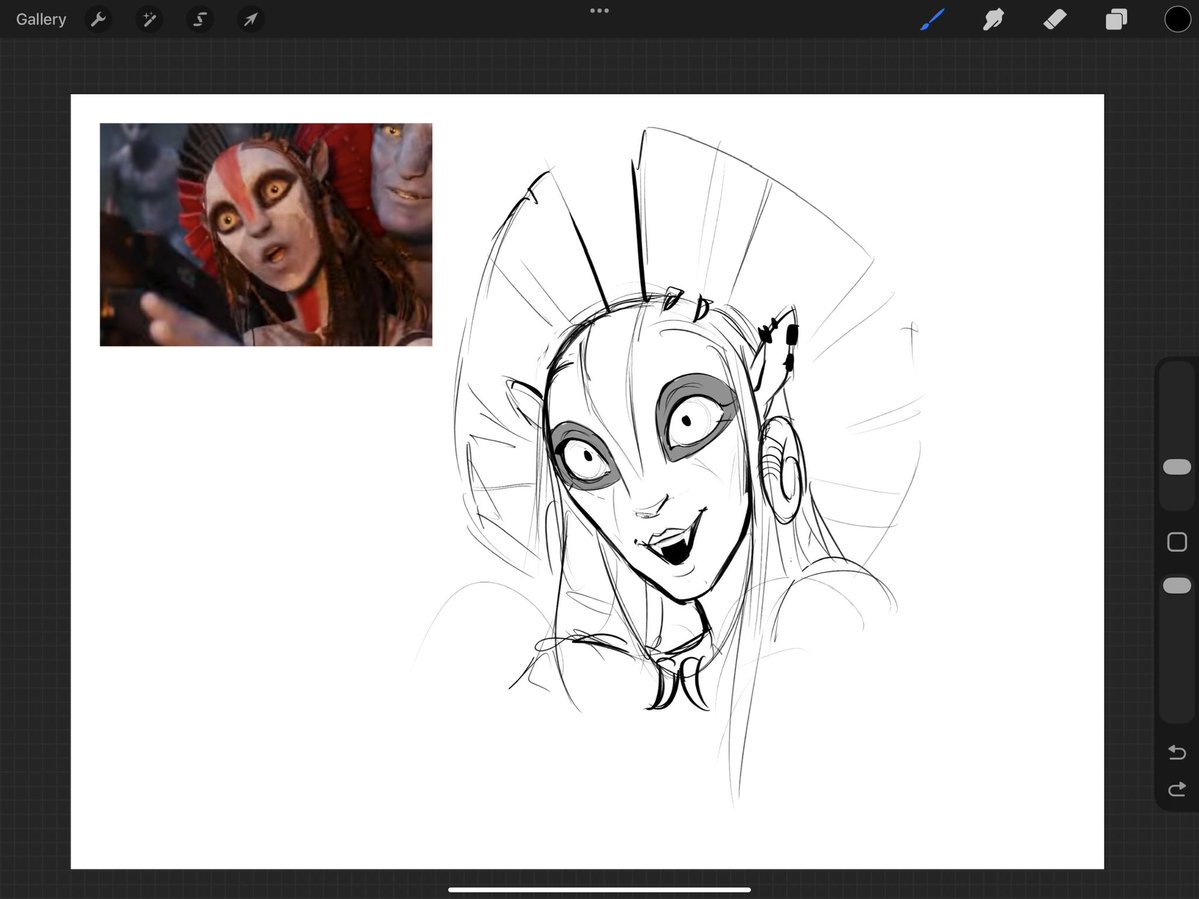Return to the Gallery

tap(41, 19)
